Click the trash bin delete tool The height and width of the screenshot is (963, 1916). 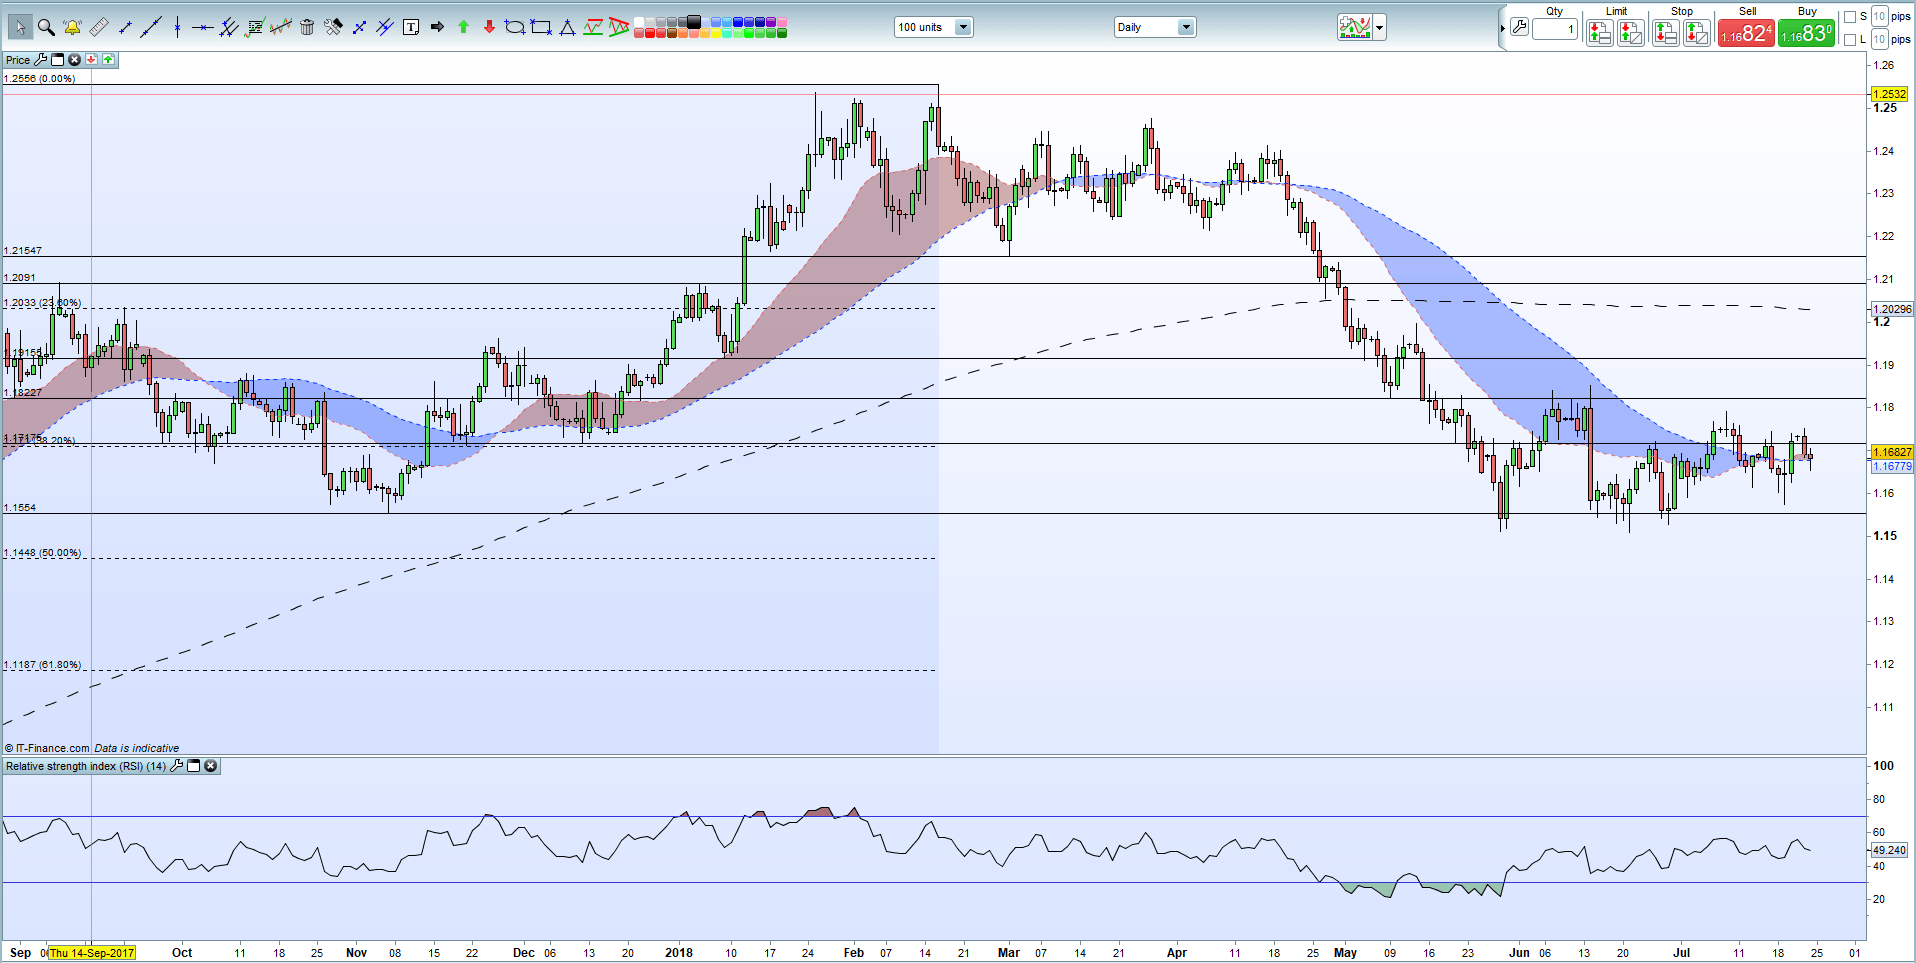coord(307,27)
